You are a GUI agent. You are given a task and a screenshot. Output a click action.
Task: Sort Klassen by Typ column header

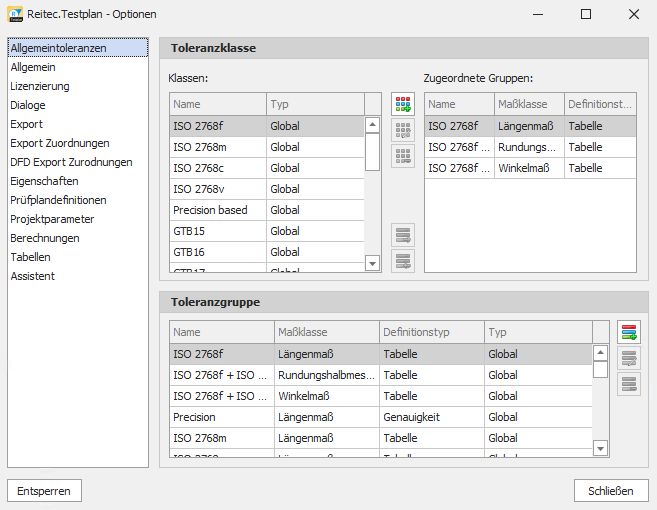point(315,104)
